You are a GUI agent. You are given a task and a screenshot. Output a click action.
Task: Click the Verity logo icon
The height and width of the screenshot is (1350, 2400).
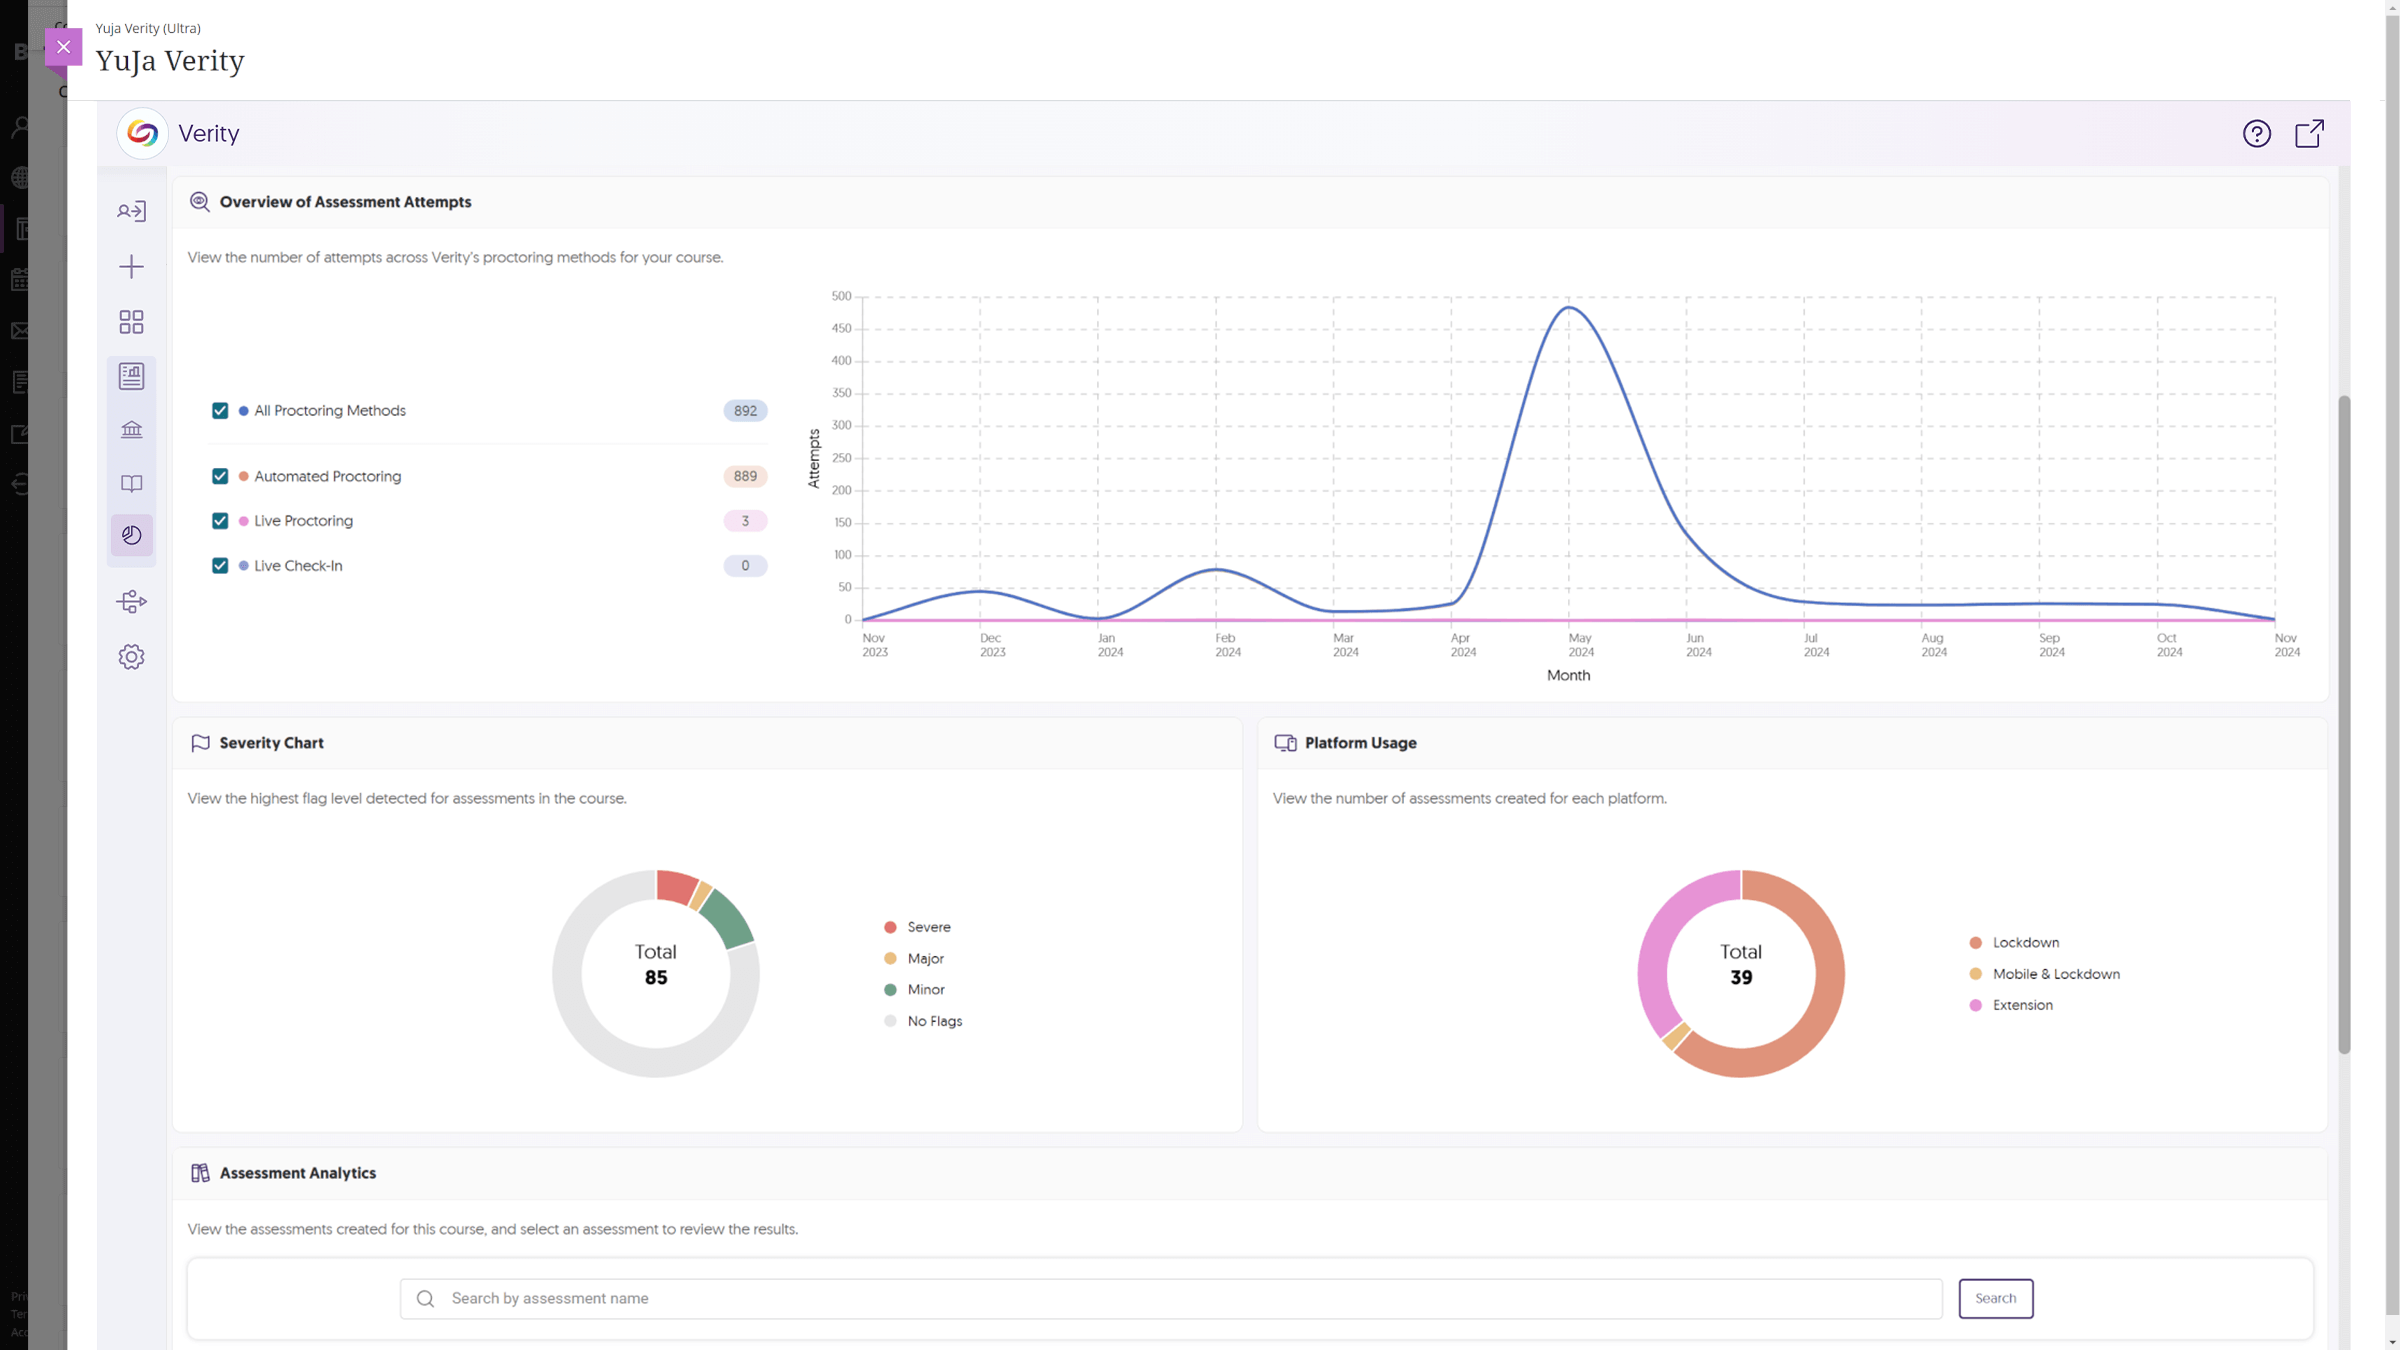click(142, 133)
